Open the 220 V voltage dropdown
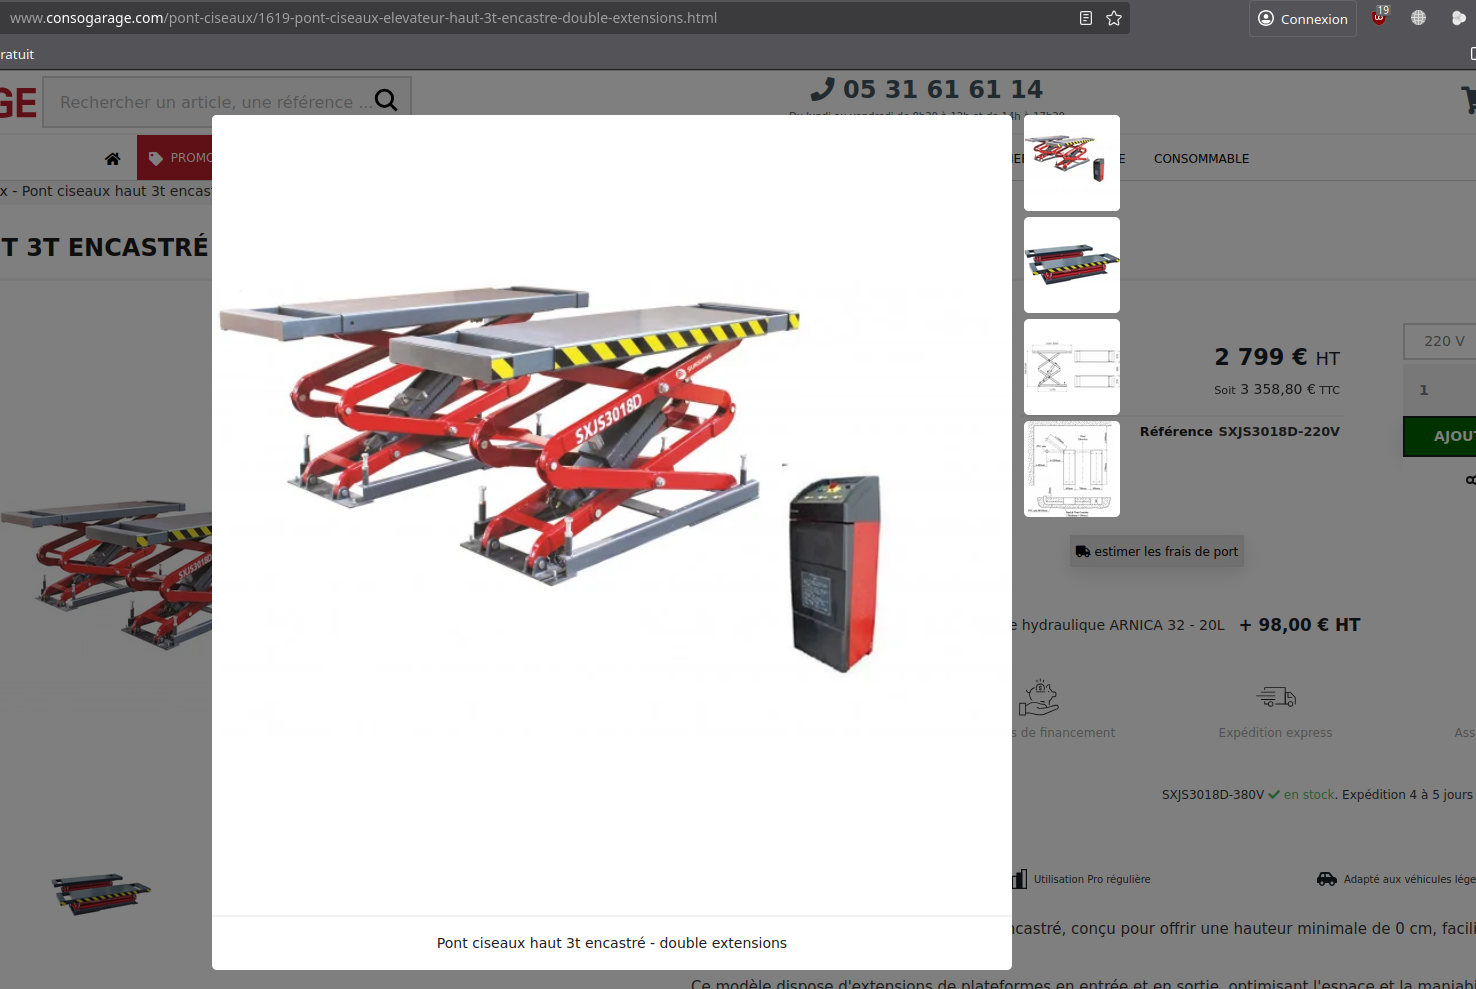The image size is (1476, 989). [1440, 341]
